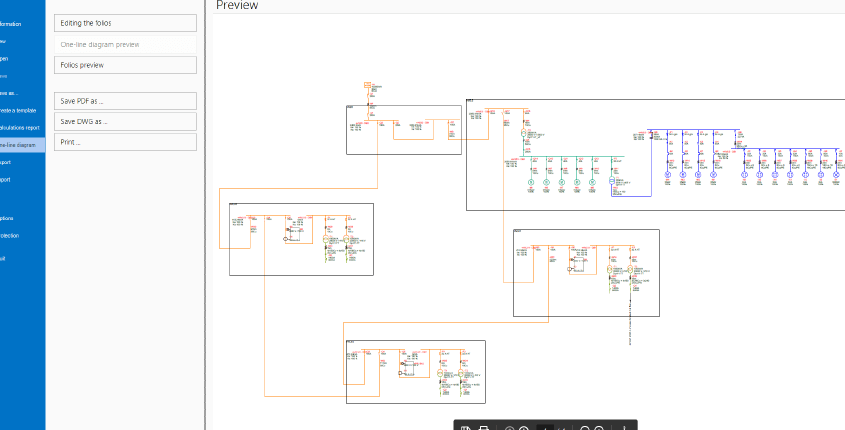The width and height of the screenshot is (845, 430).
Task: Select highlighted One-line diagram menu entry
Action: 23,145
